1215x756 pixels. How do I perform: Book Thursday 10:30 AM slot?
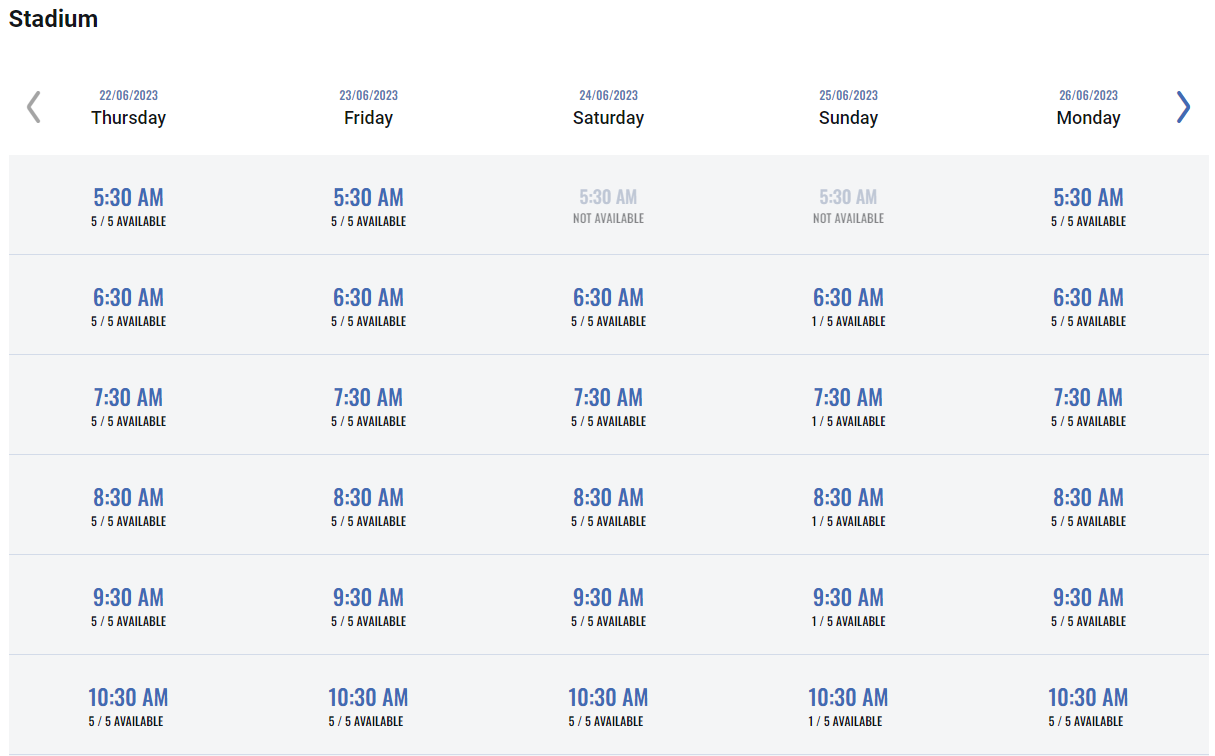coord(128,704)
